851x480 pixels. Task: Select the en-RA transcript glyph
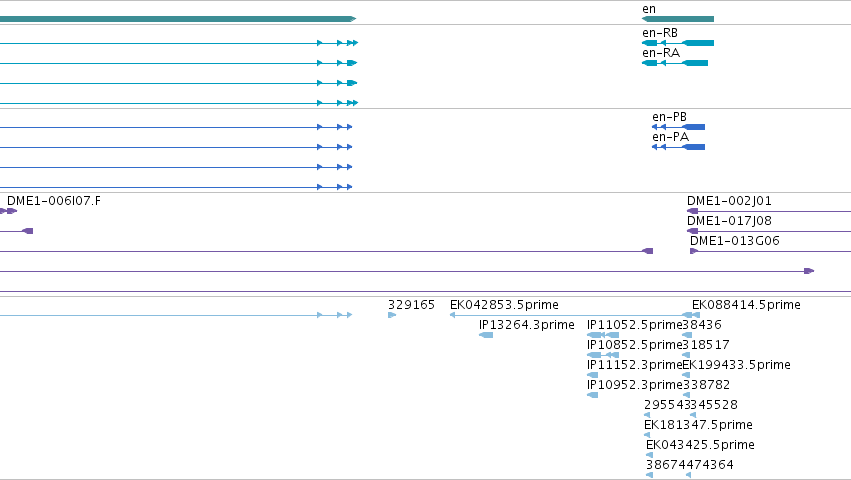(x=675, y=63)
